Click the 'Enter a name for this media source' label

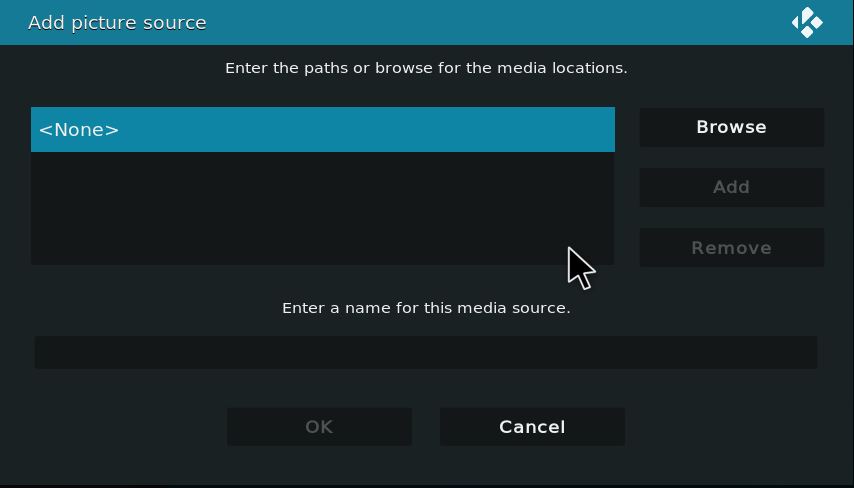click(x=426, y=308)
